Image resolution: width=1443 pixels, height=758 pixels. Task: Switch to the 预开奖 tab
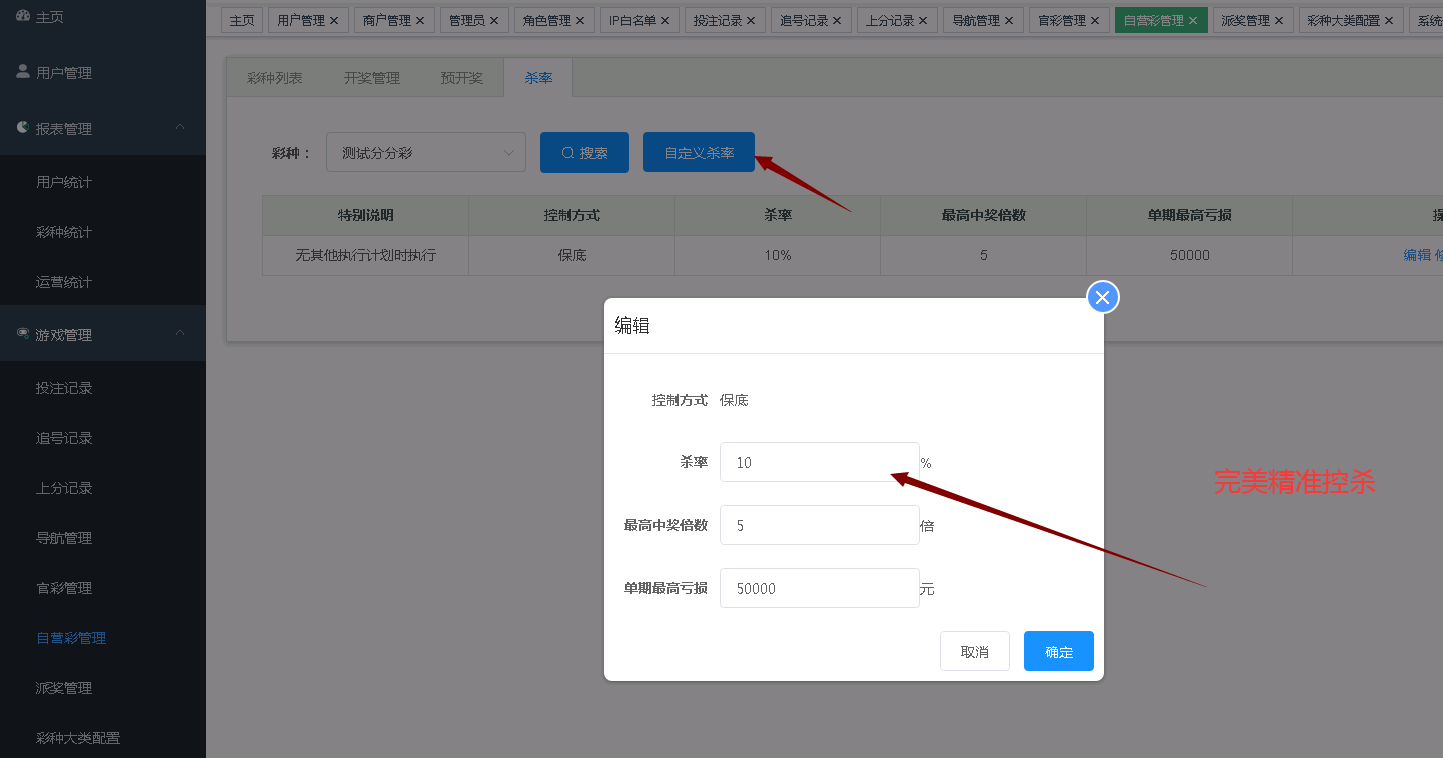pyautogui.click(x=461, y=78)
